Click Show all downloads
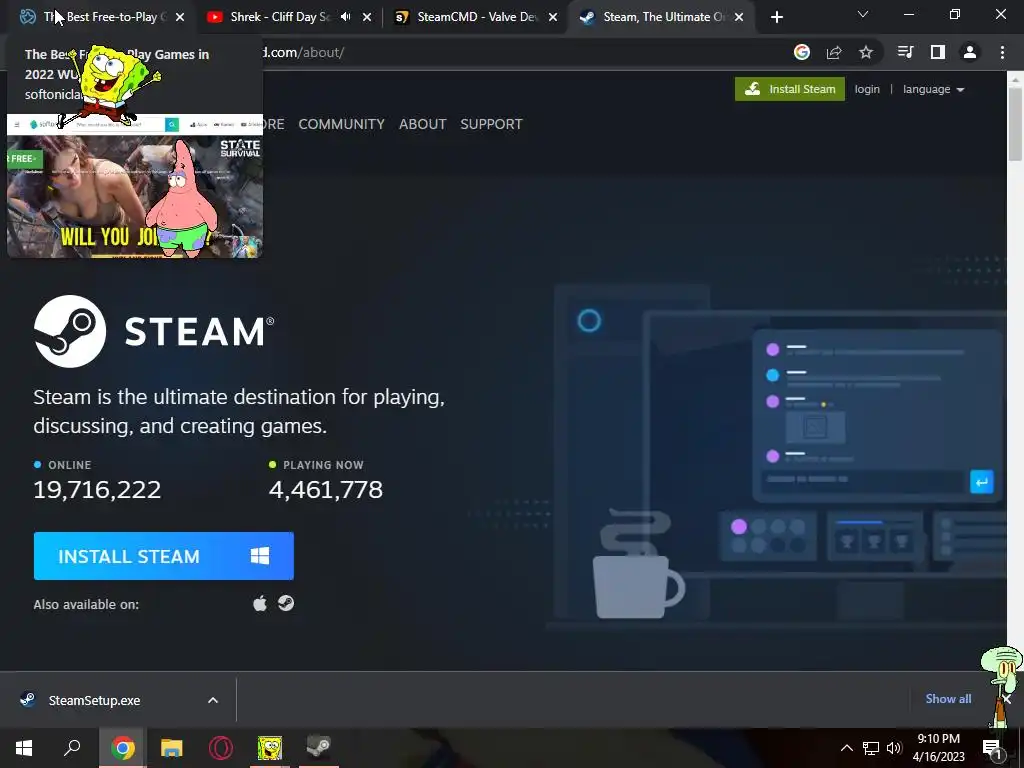 tap(948, 699)
